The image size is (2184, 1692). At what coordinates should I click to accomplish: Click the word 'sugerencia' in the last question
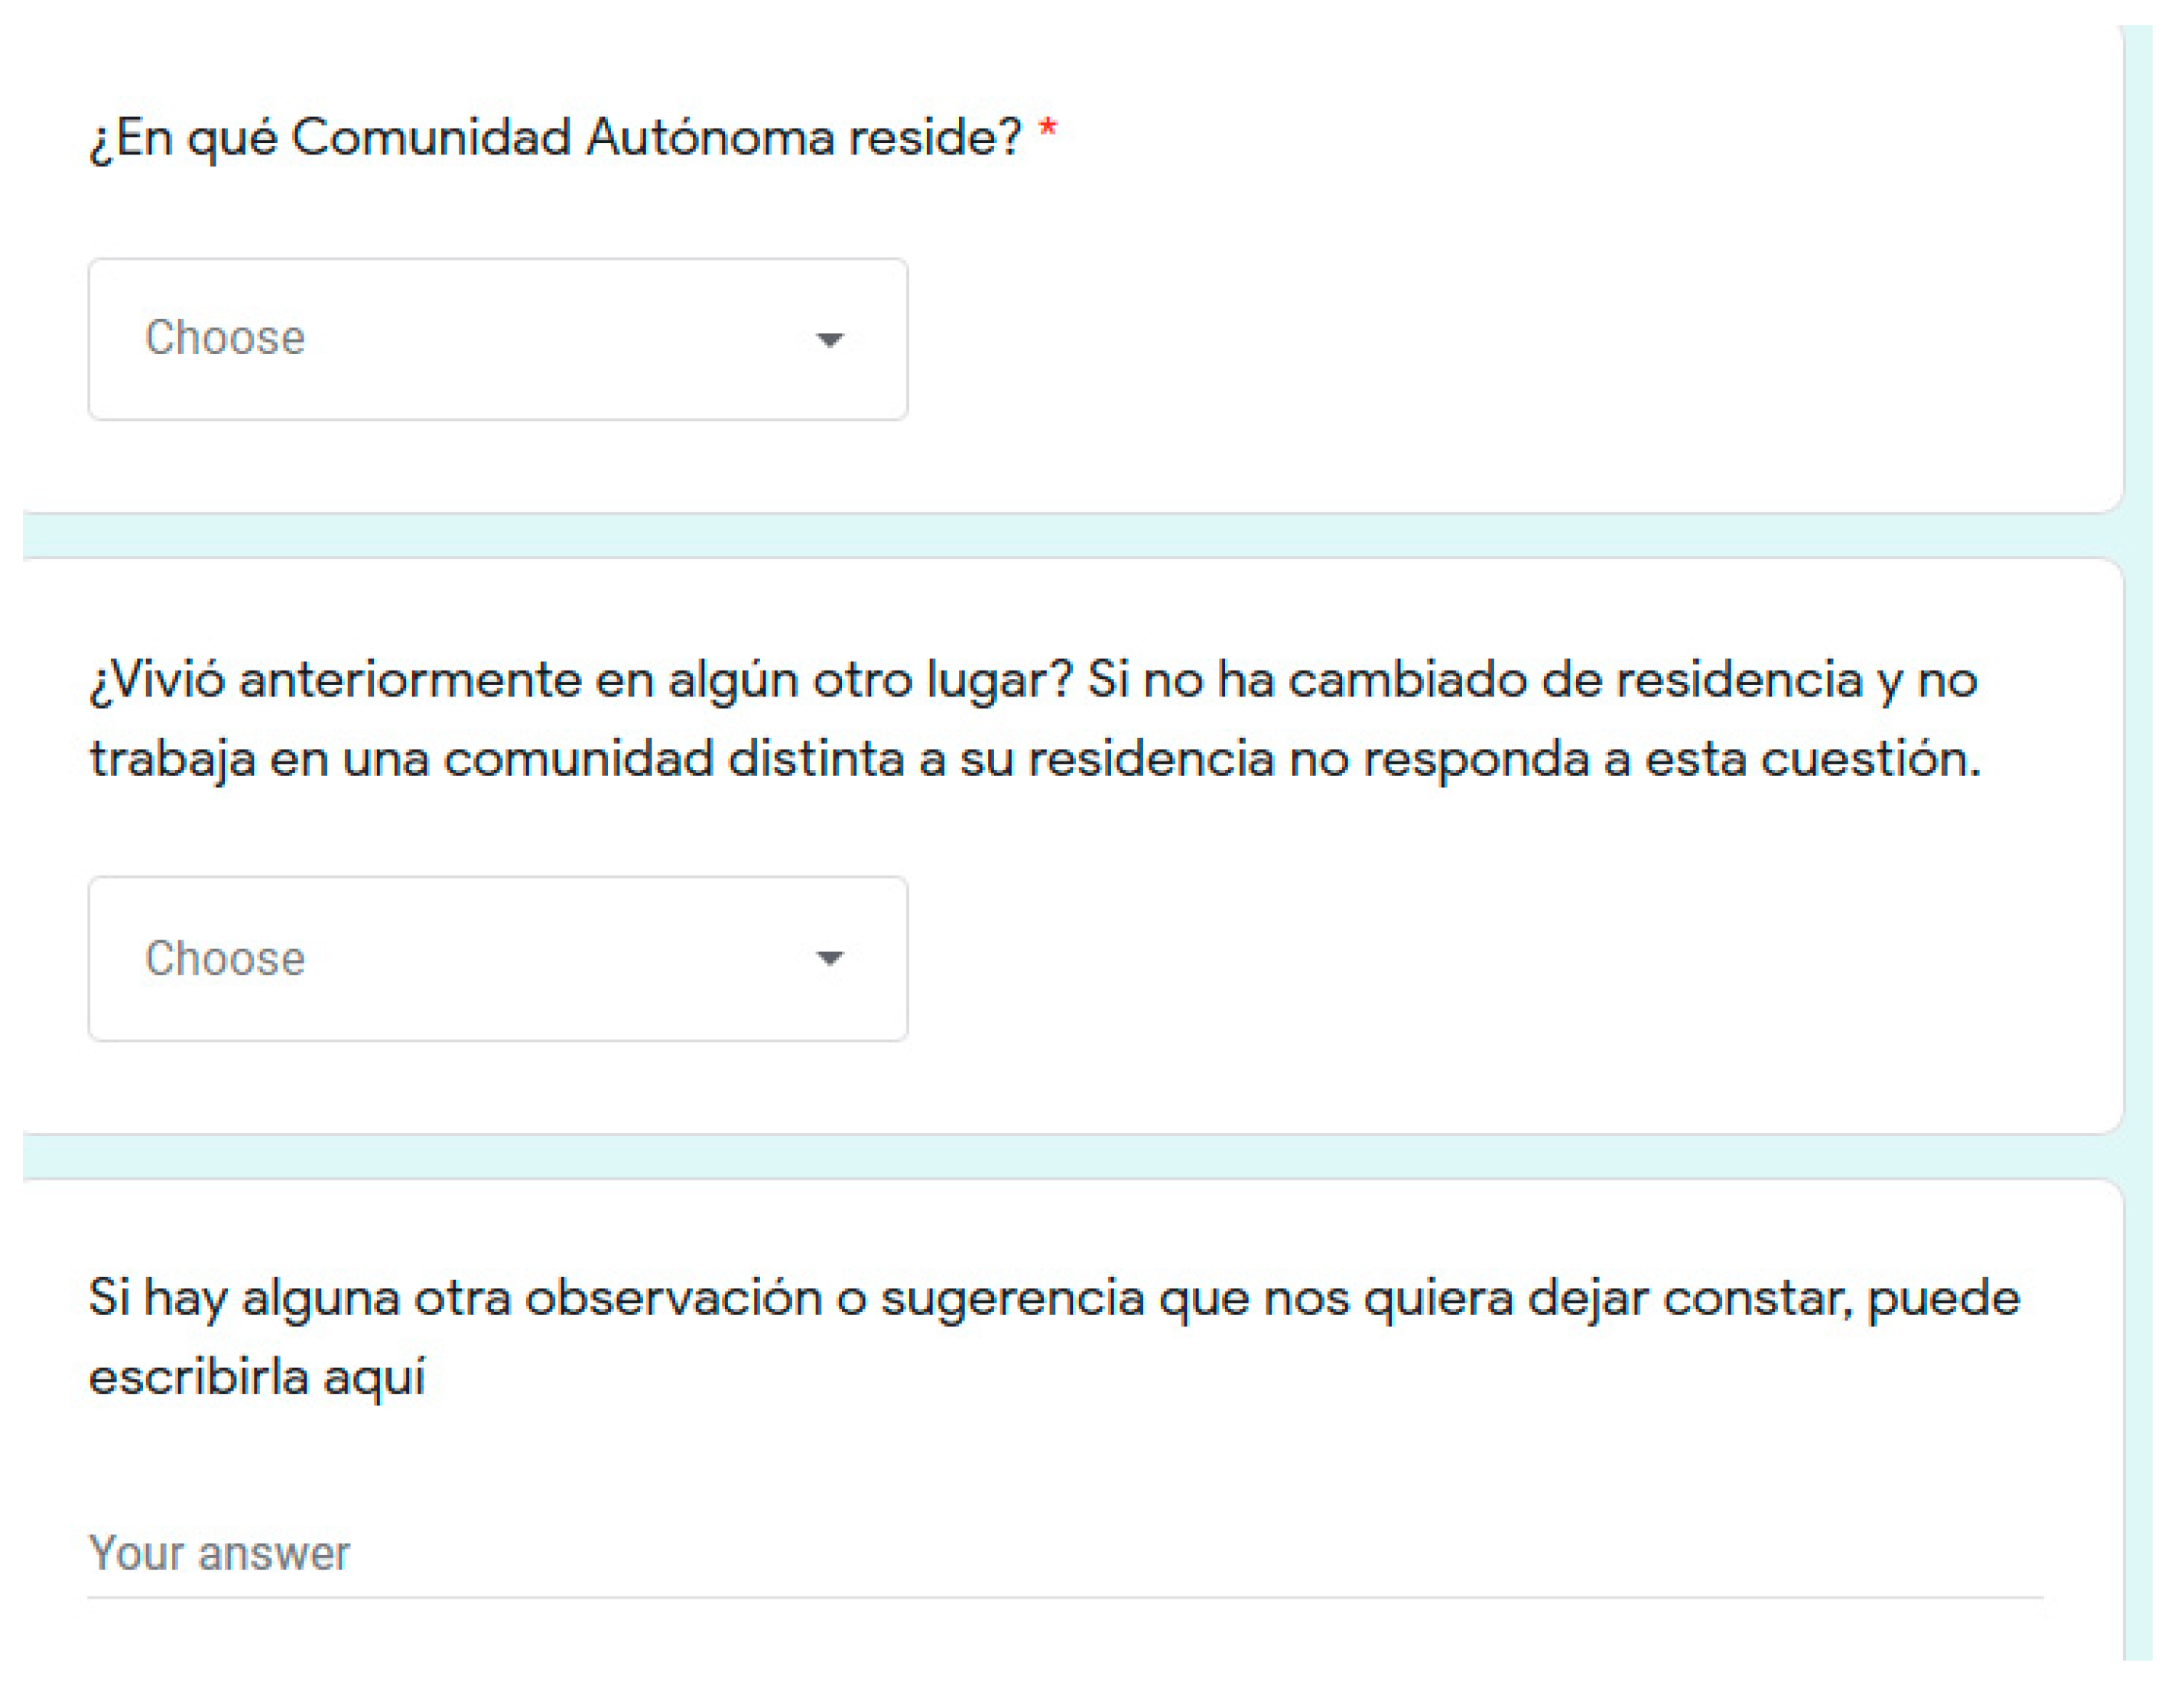(1012, 1299)
